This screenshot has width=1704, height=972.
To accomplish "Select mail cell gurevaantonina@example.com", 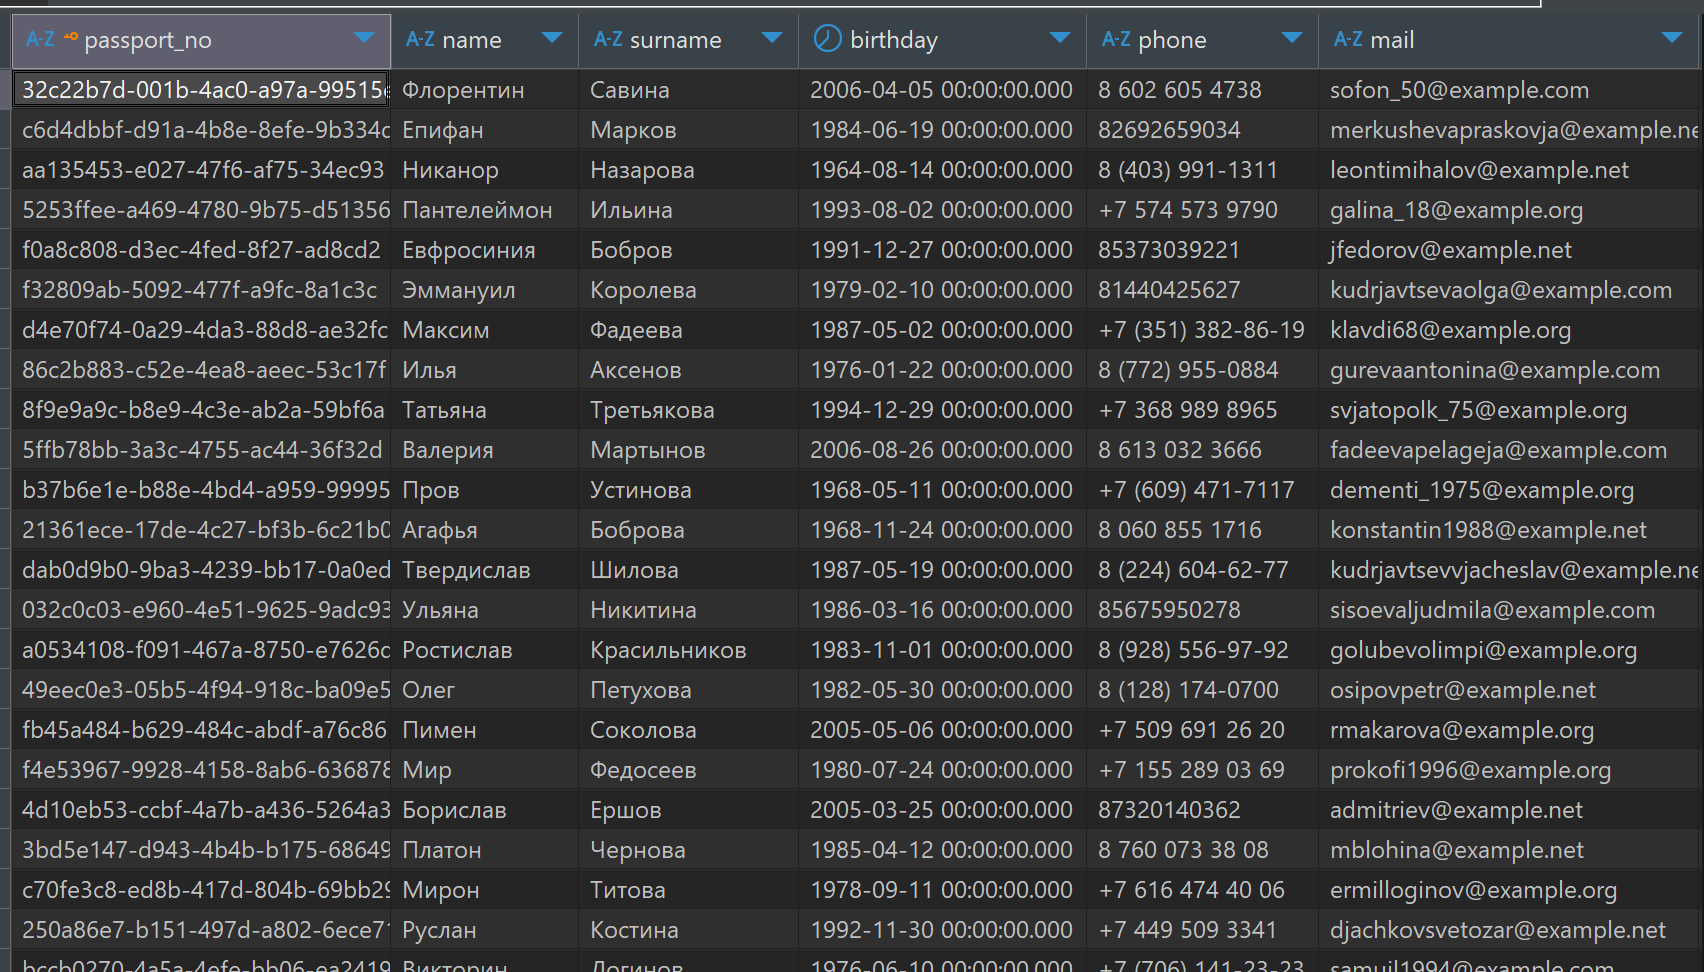I will pyautogui.click(x=1511, y=370).
